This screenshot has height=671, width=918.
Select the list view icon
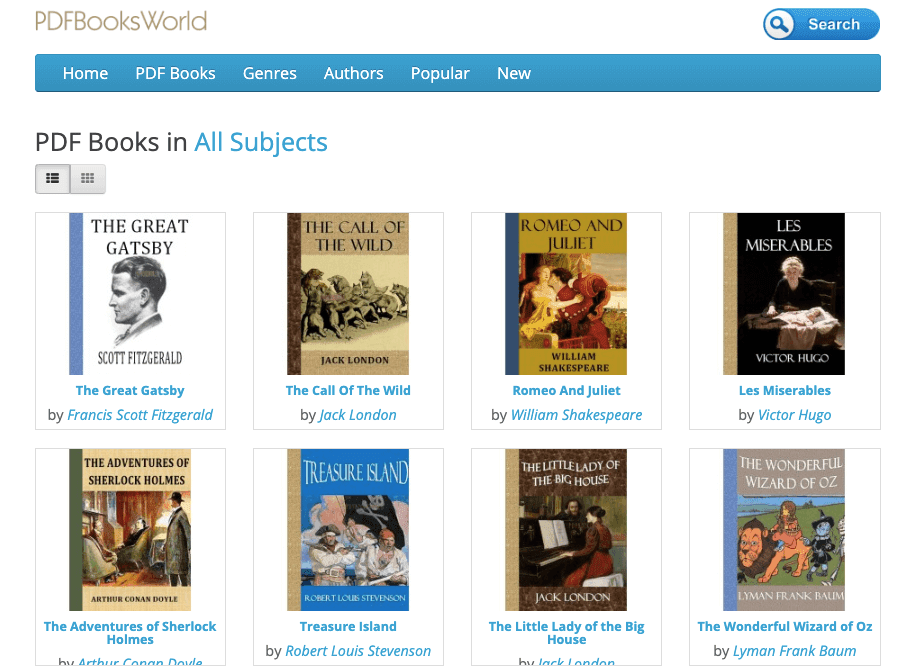(52, 178)
